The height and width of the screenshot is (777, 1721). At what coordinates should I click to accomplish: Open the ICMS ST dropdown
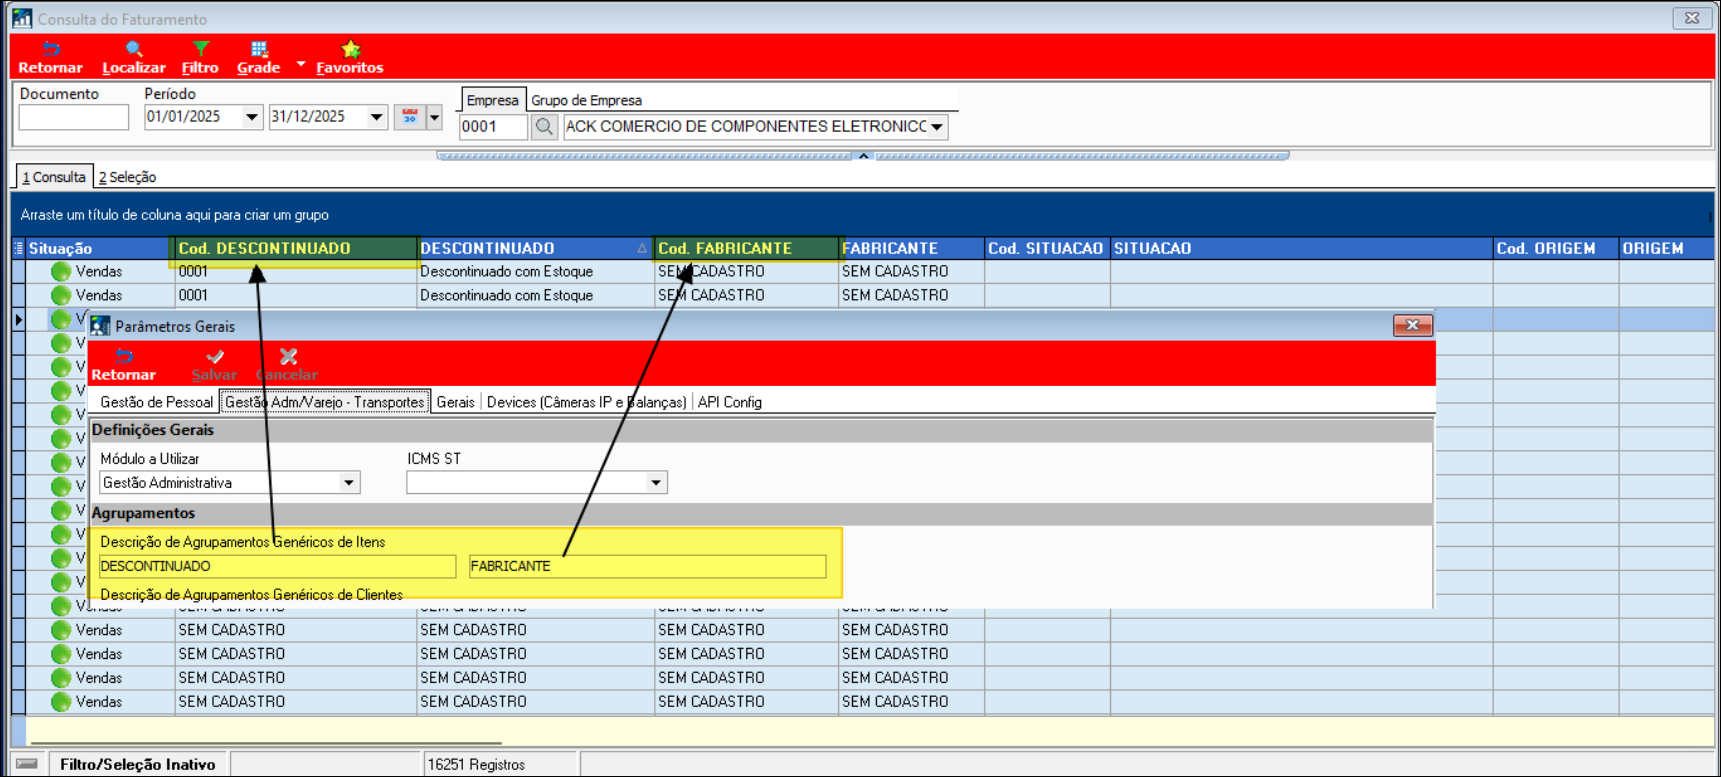coord(655,483)
